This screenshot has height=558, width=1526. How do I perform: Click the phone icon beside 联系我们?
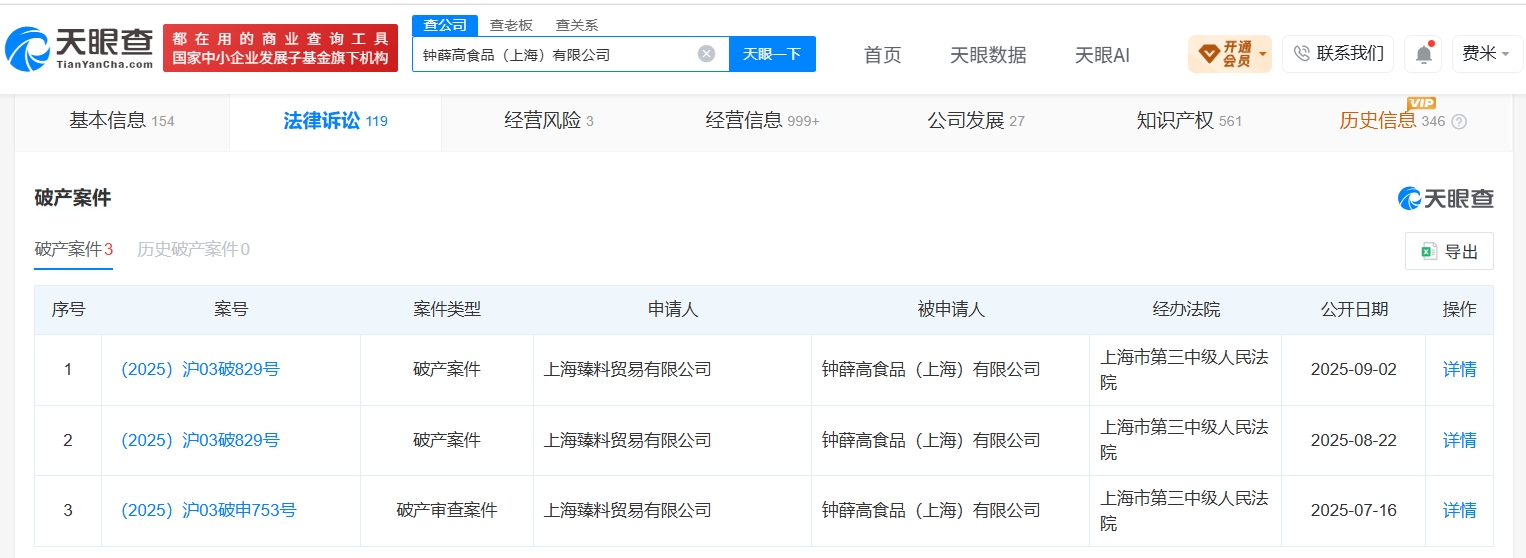pyautogui.click(x=1301, y=54)
